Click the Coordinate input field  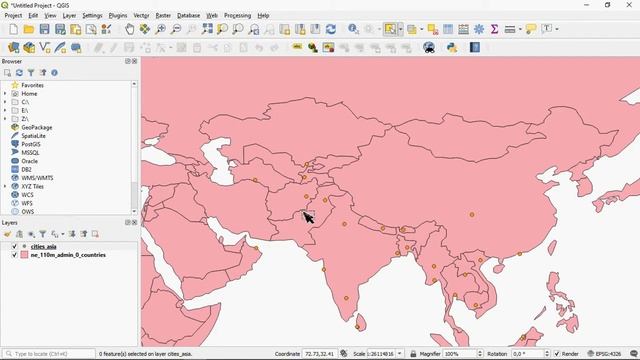(320, 353)
